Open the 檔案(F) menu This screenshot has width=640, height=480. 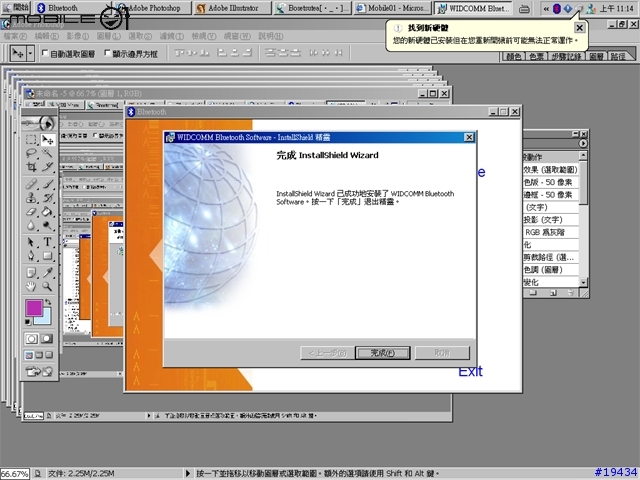(15, 36)
